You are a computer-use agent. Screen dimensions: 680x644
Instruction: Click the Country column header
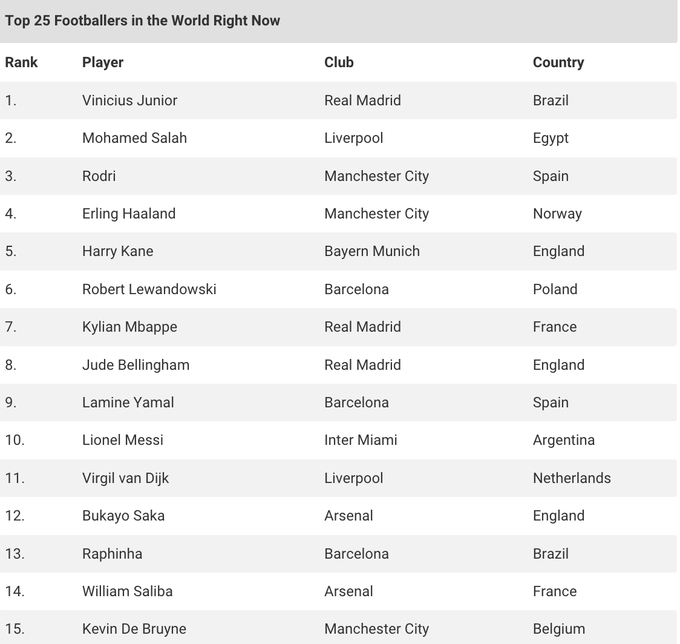click(x=558, y=62)
